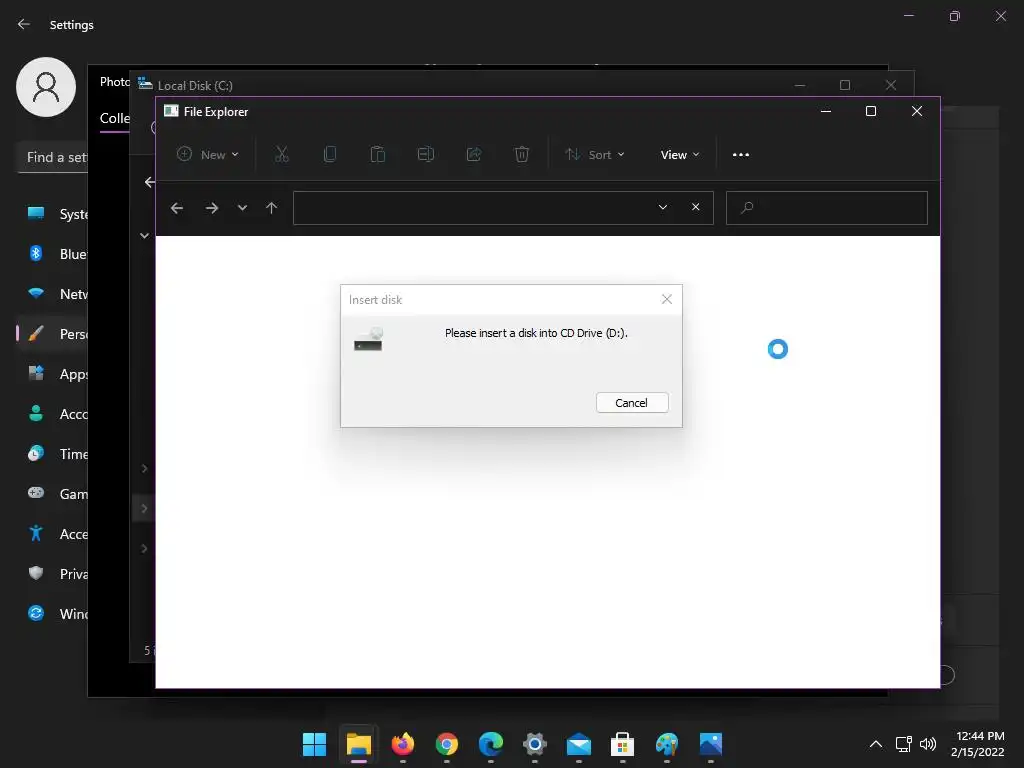Click the Paste clipboard icon

tap(377, 155)
